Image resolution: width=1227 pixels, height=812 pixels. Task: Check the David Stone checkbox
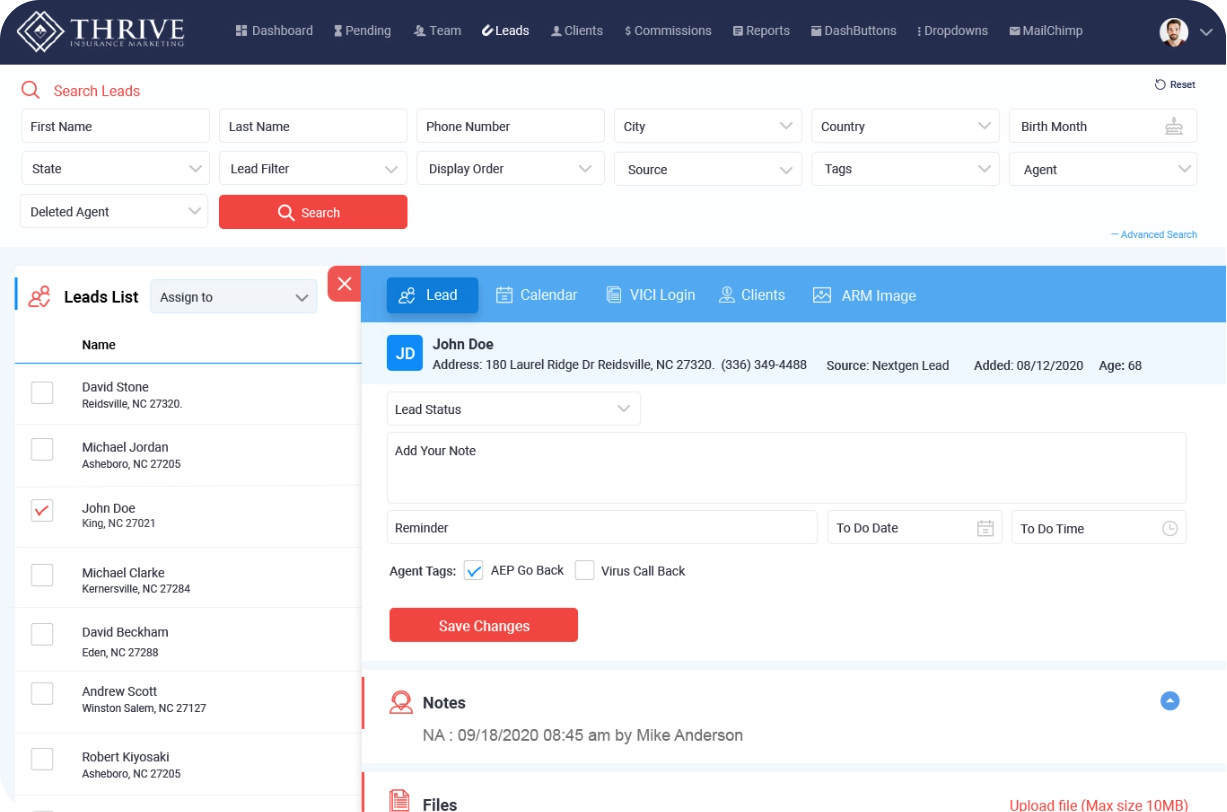coord(42,392)
